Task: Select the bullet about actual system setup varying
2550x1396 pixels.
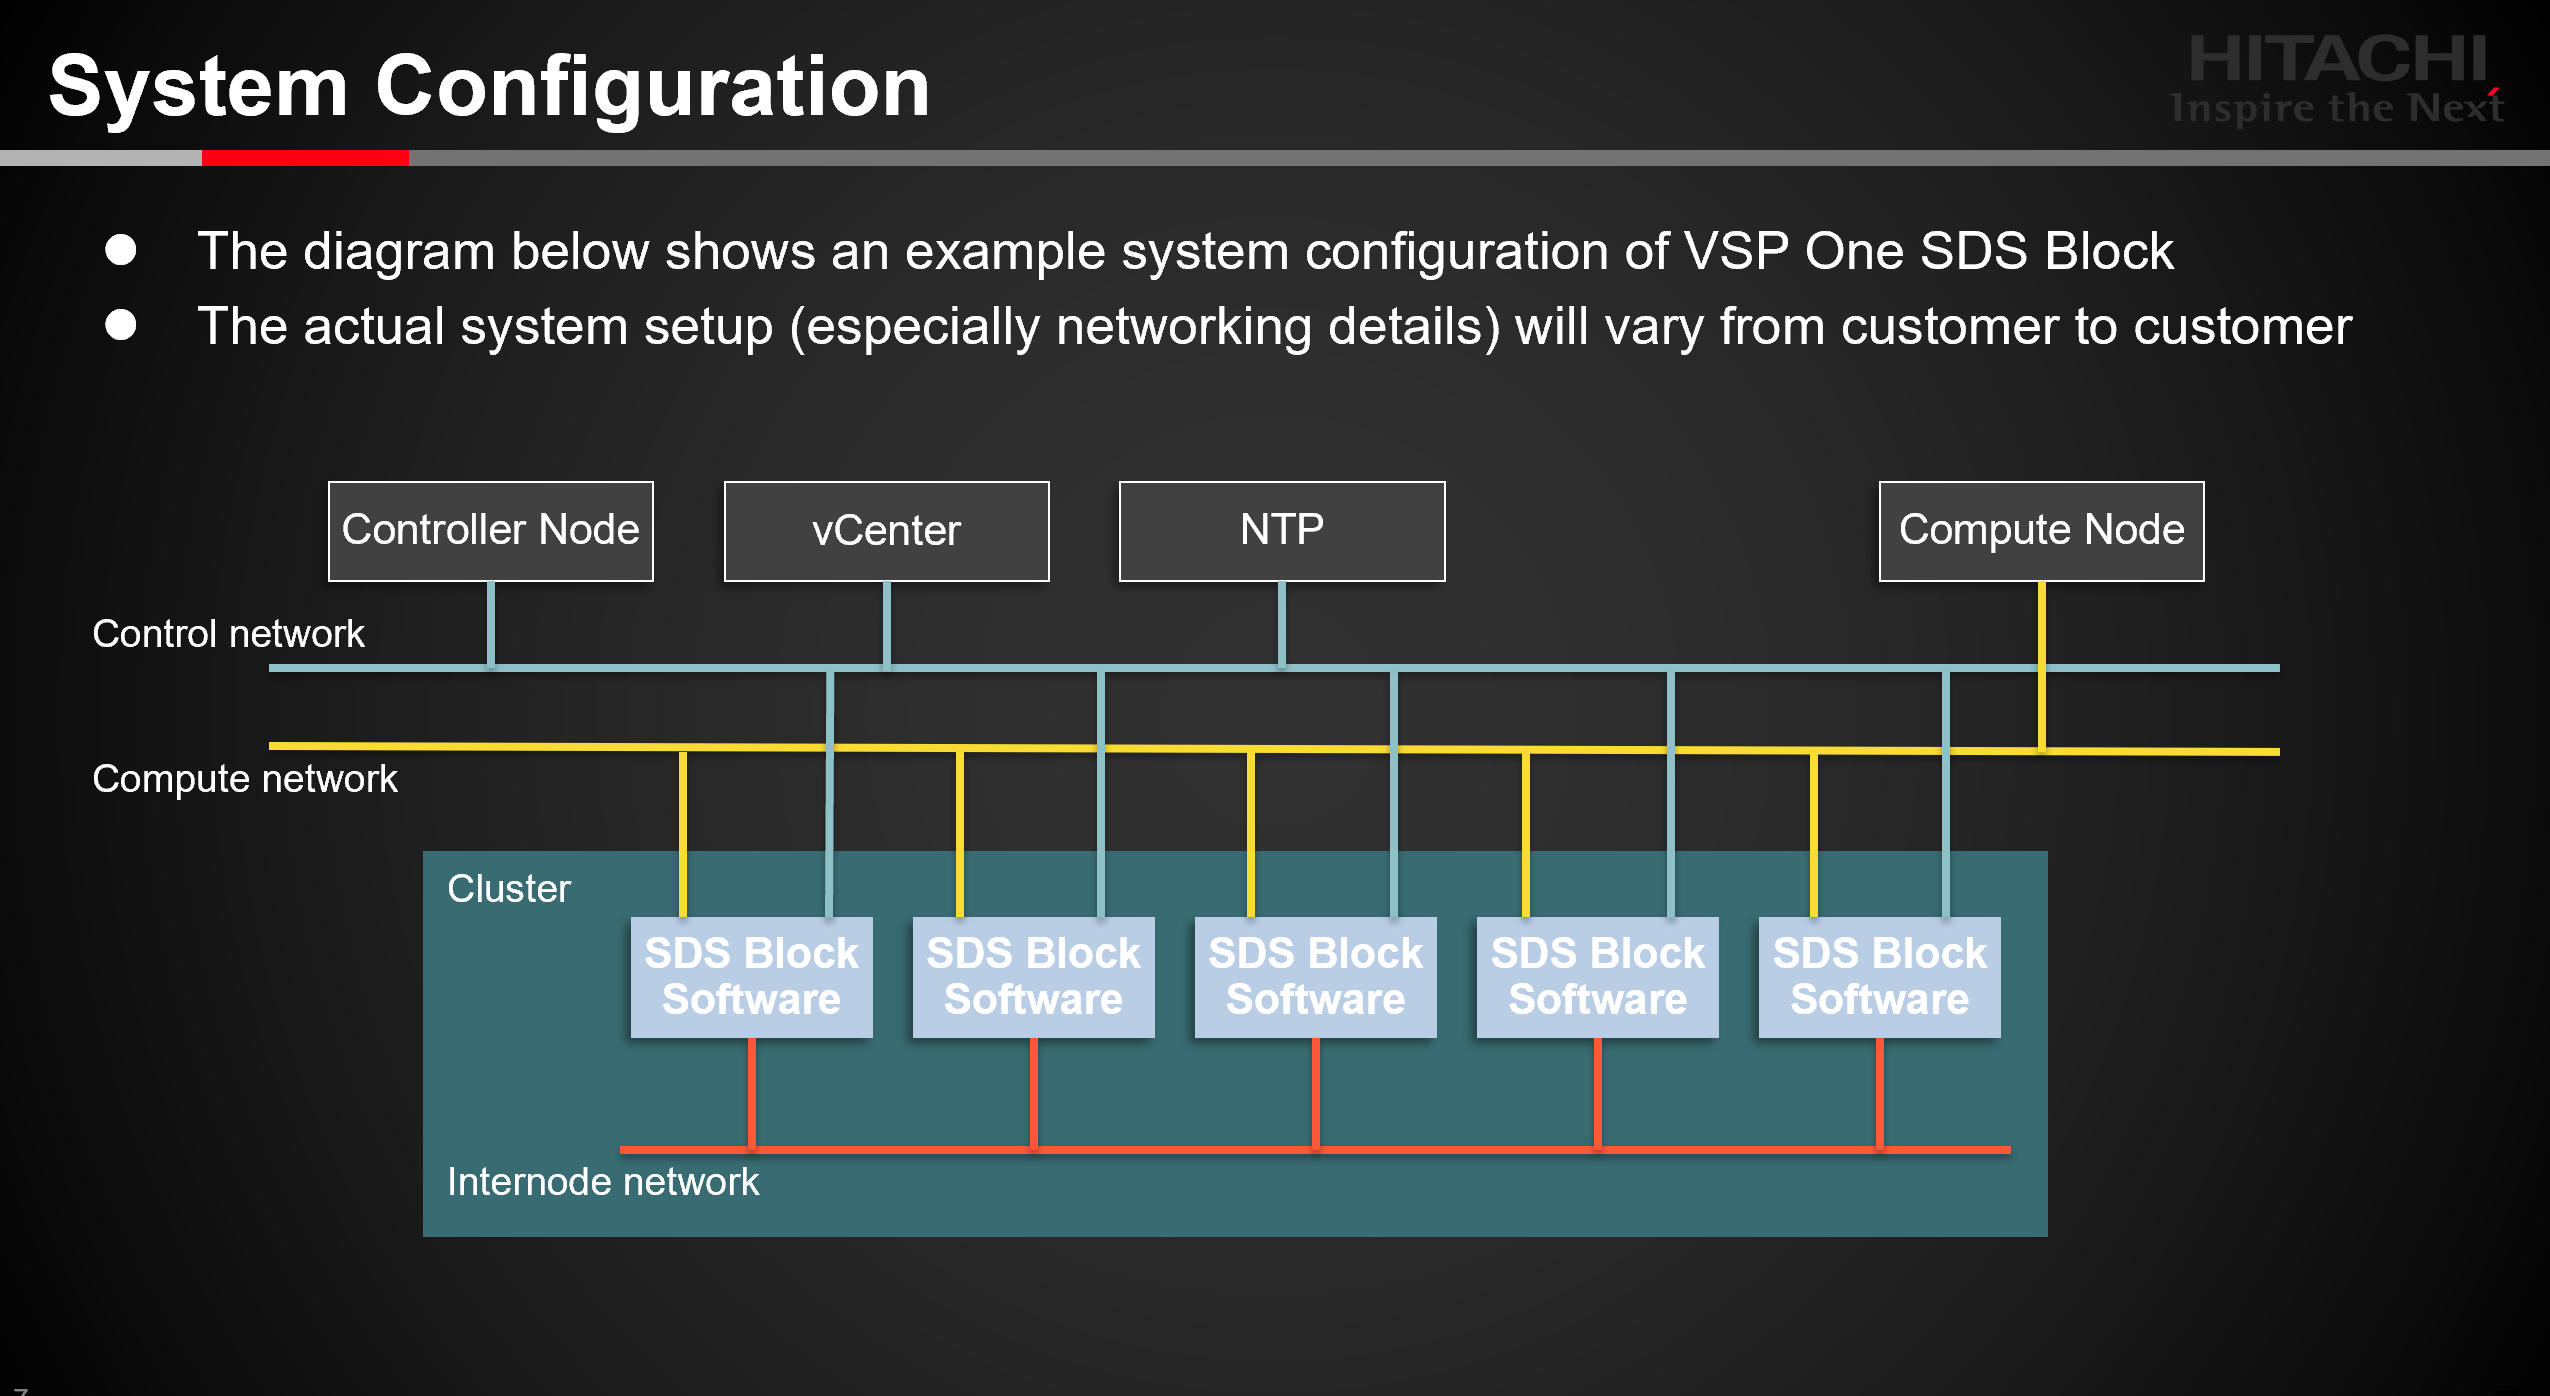Action: pyautogui.click(x=1274, y=326)
